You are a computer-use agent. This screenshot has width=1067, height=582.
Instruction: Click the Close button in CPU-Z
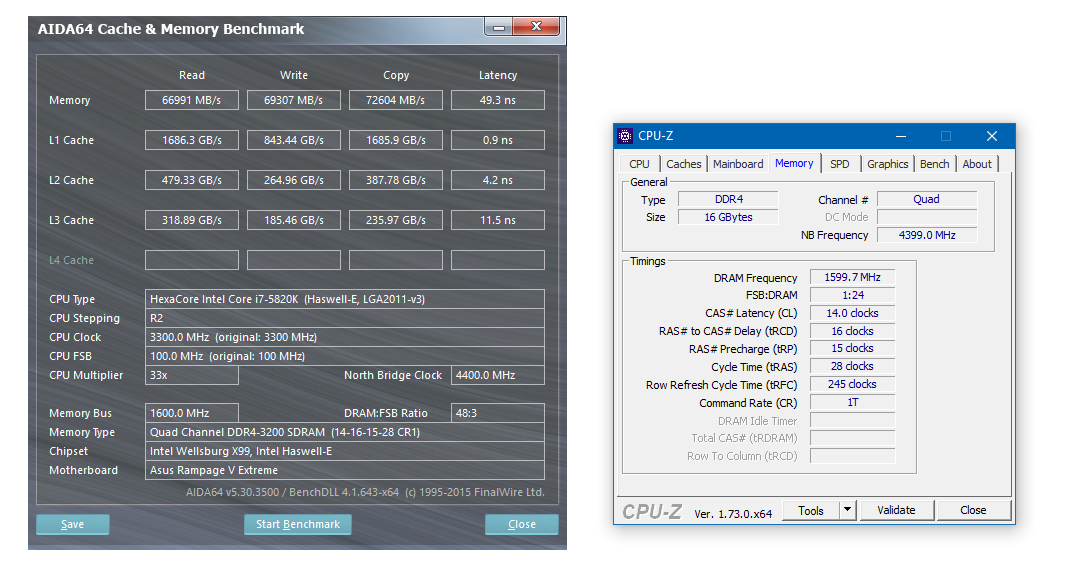(973, 510)
